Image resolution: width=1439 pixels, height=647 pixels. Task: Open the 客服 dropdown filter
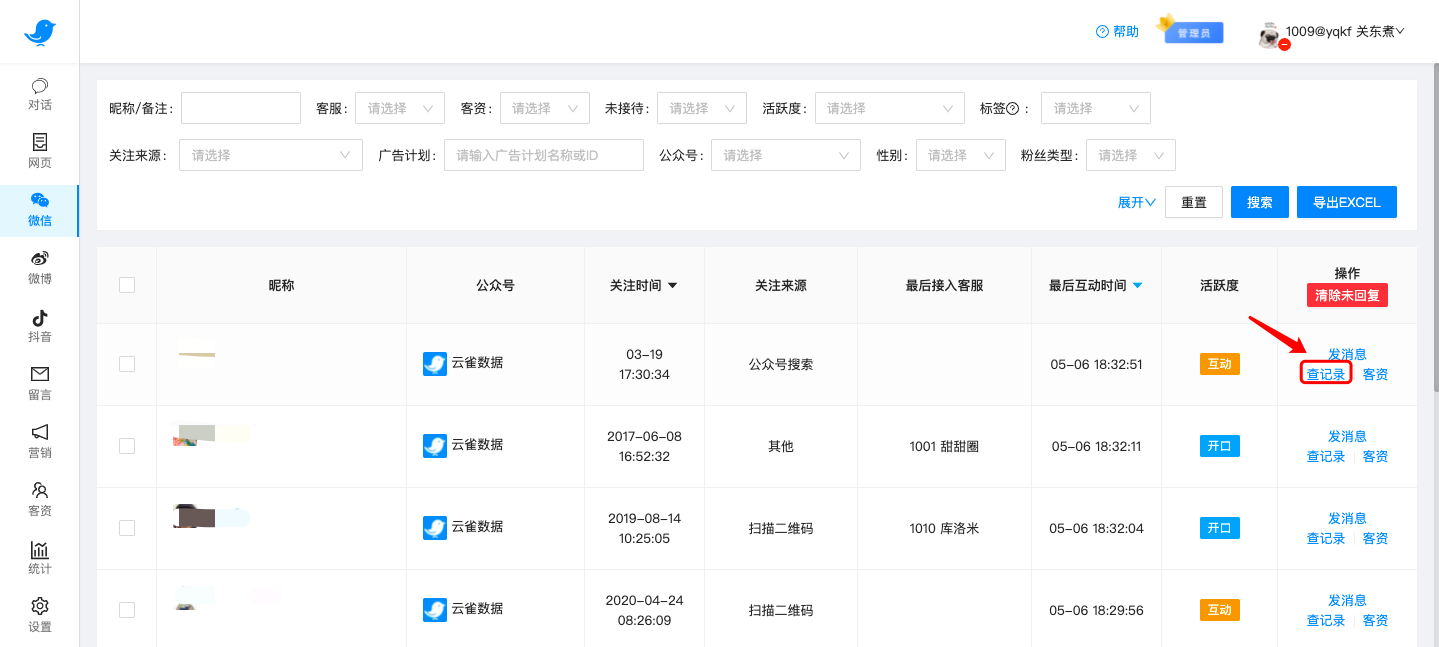[x=400, y=108]
